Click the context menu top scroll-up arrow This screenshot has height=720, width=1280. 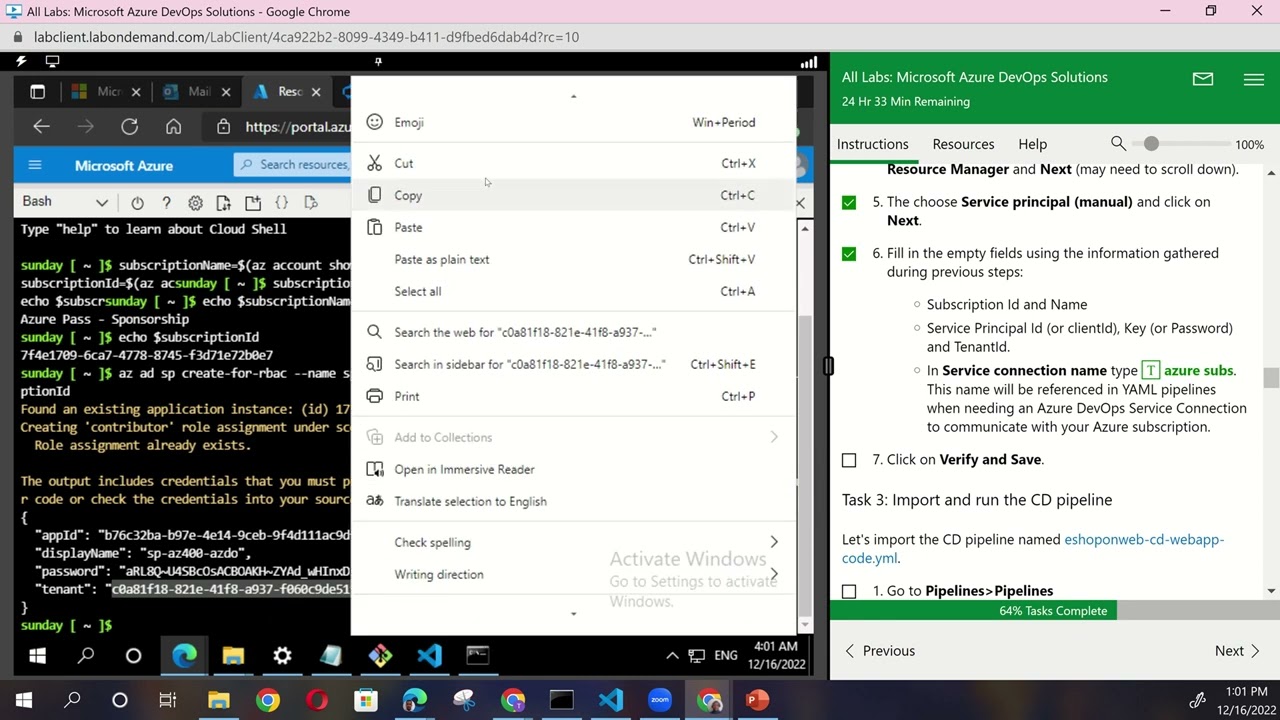click(573, 96)
